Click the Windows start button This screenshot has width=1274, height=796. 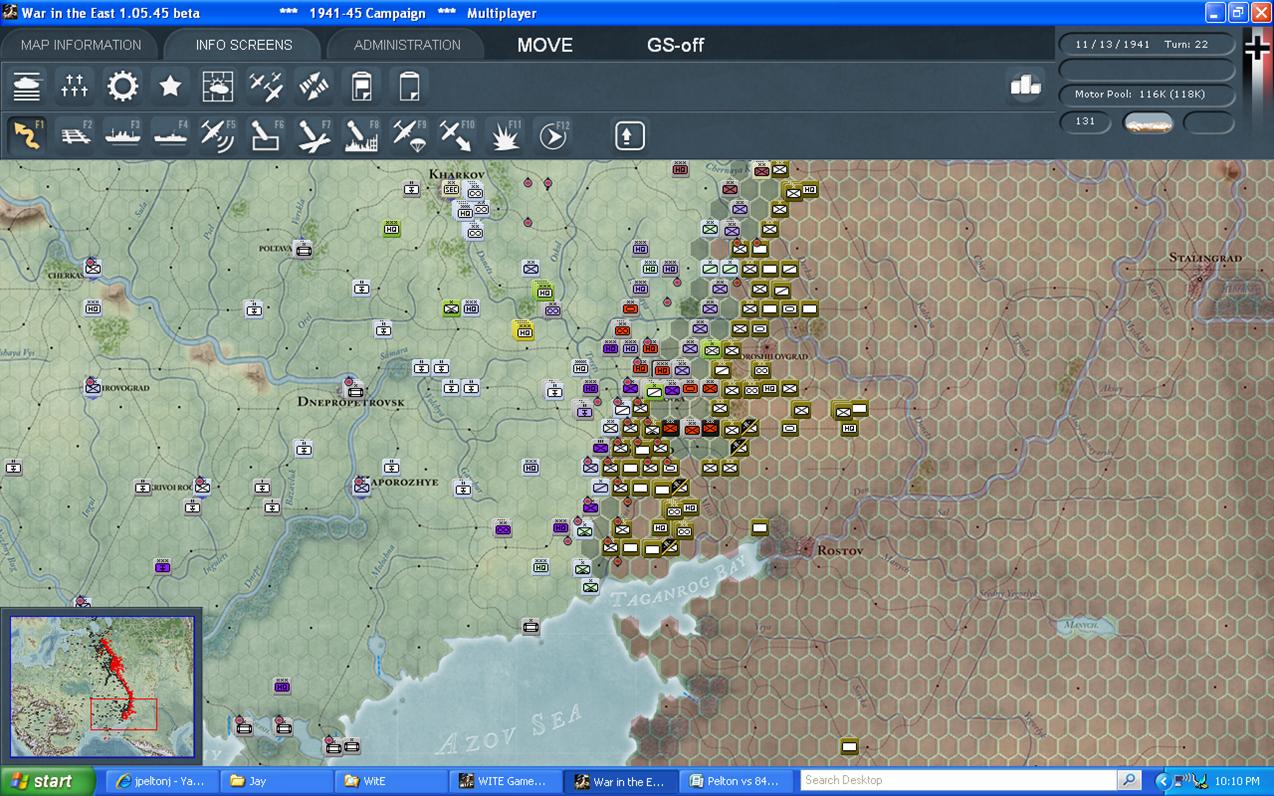click(x=47, y=781)
